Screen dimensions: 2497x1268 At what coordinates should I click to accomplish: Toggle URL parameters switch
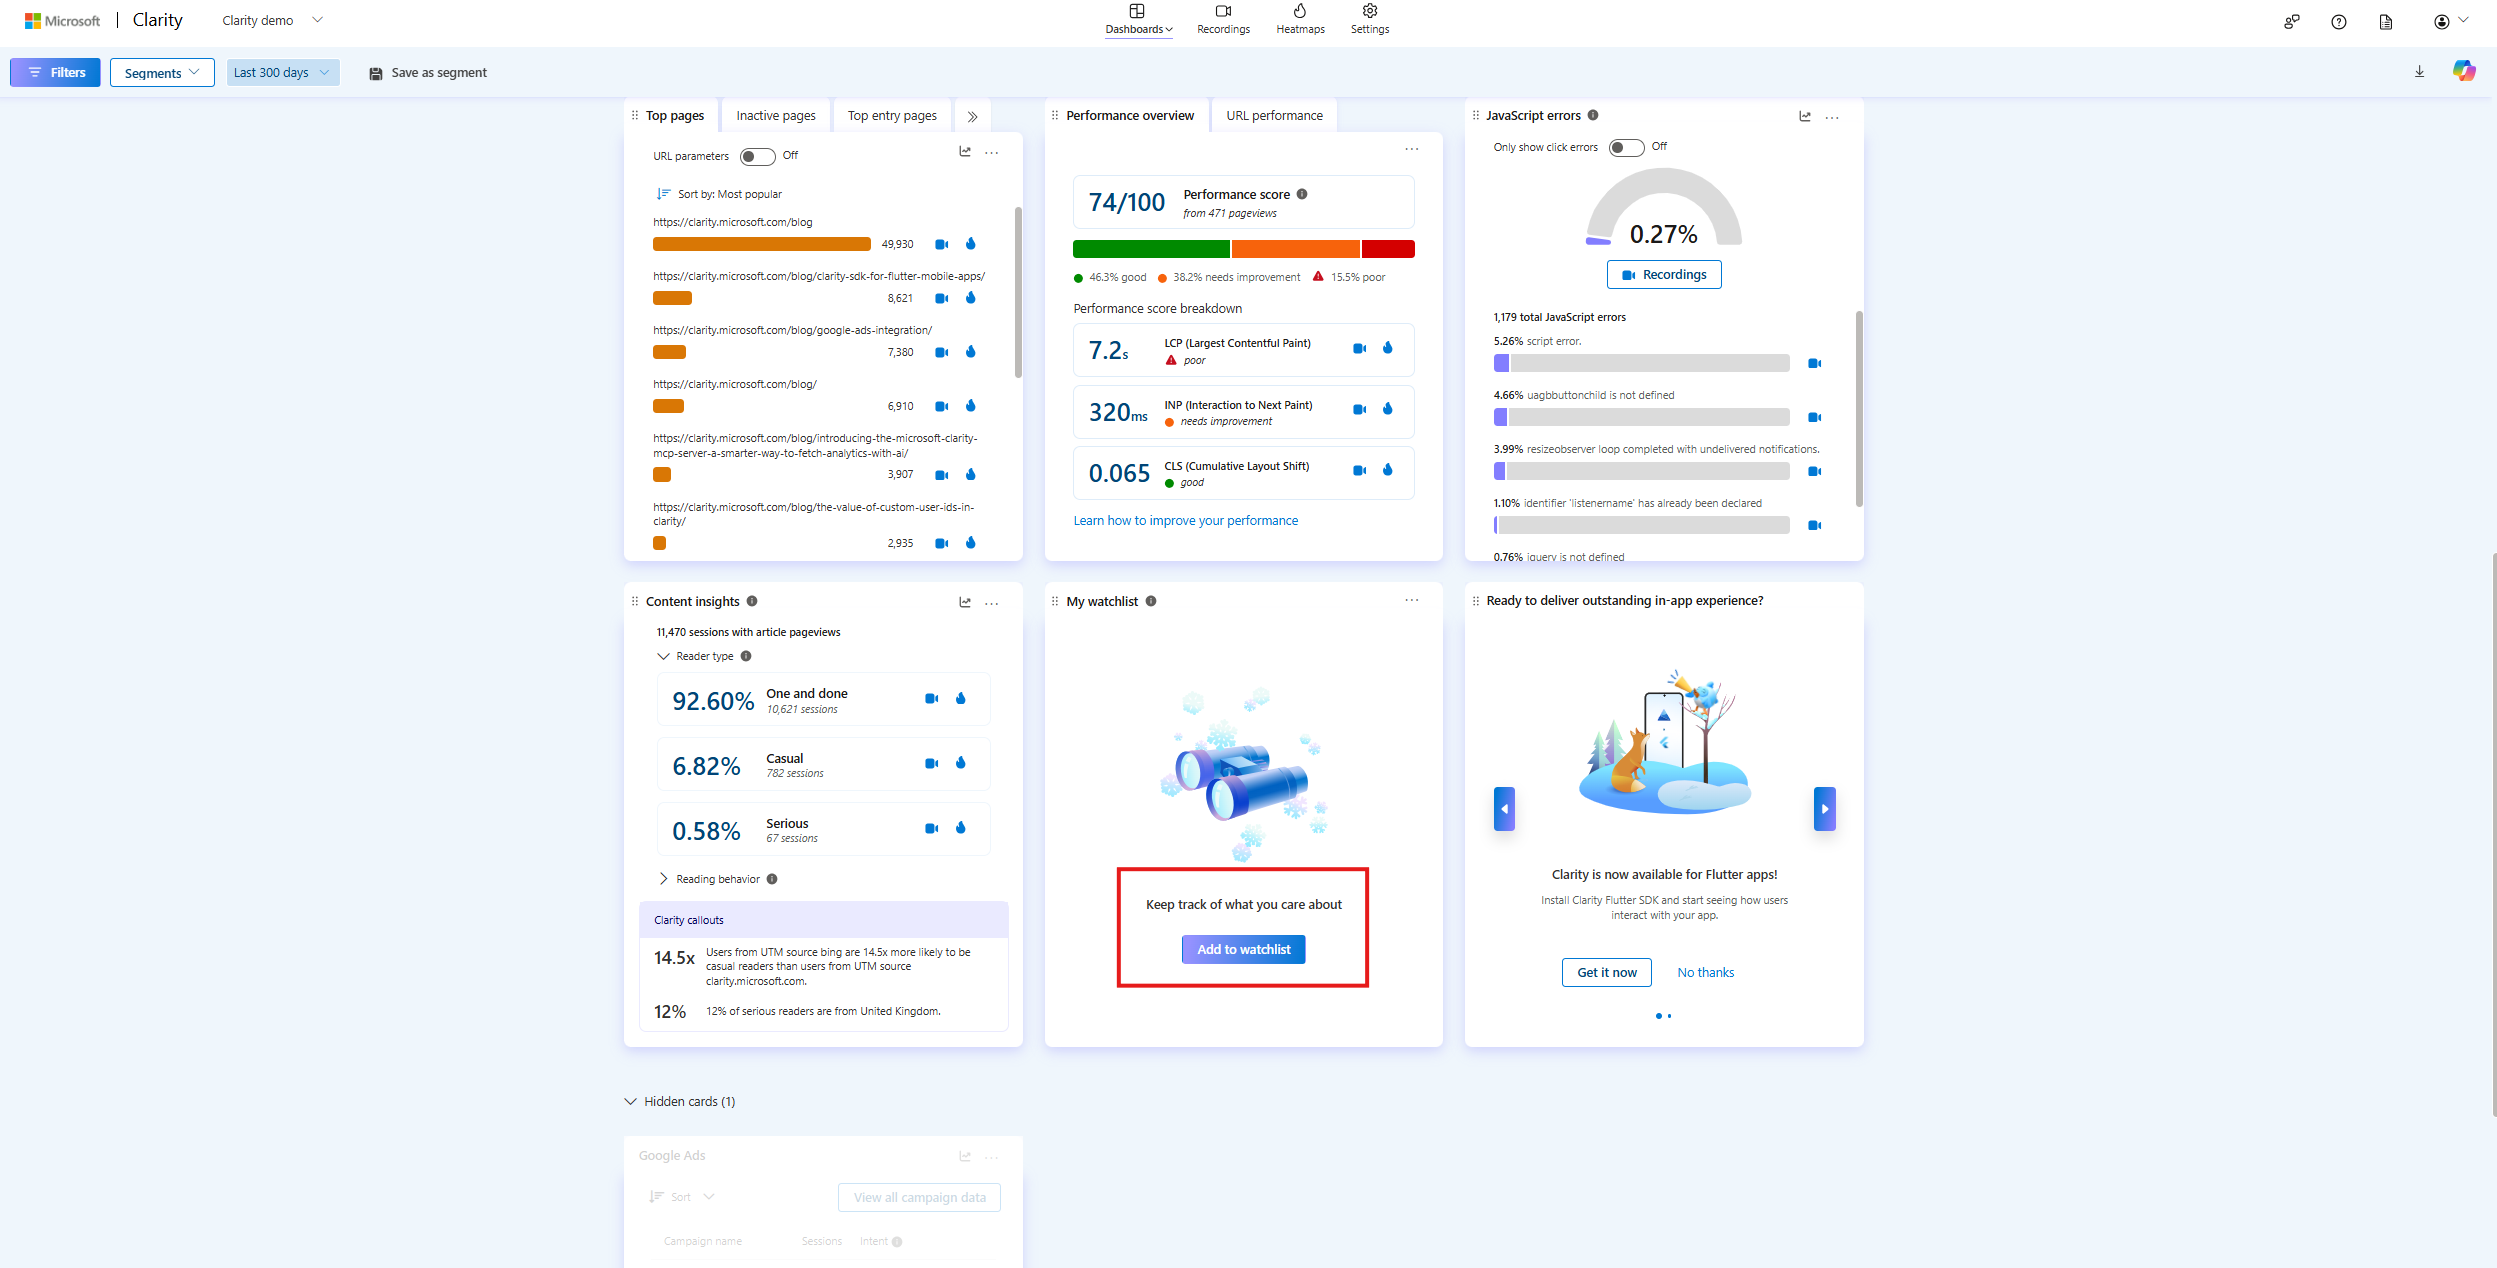(757, 156)
